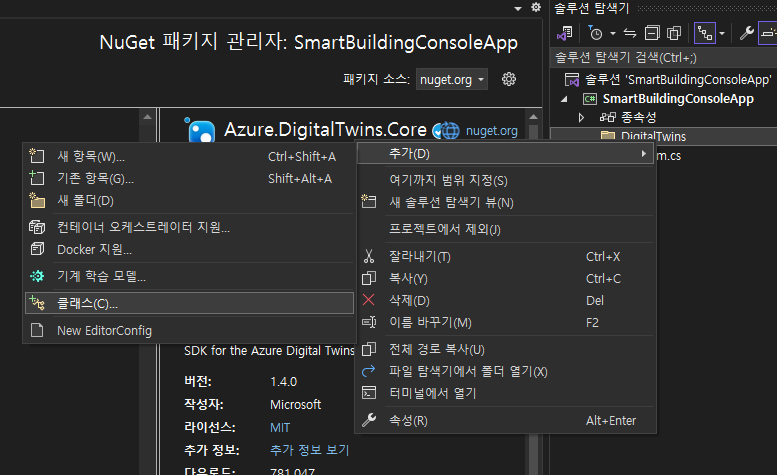The height and width of the screenshot is (475, 777).
Task: Select the m.cs file in Solution Explorer
Action: 669,156
